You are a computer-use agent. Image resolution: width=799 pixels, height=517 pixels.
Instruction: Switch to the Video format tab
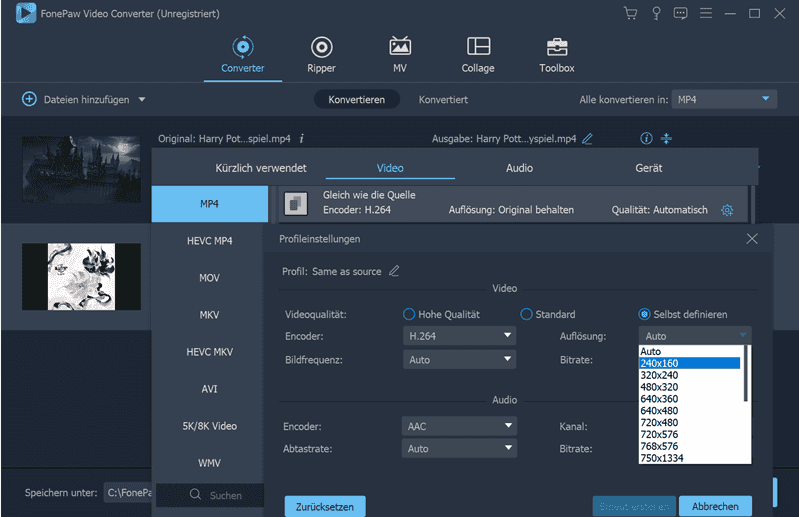pos(390,168)
